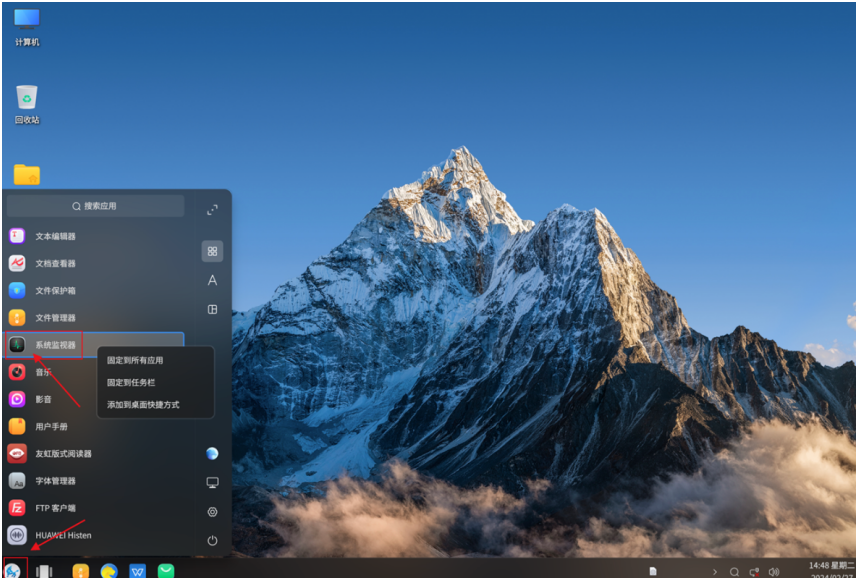Click the power button in start menu
Viewport: 860px width, 580px height.
212,540
